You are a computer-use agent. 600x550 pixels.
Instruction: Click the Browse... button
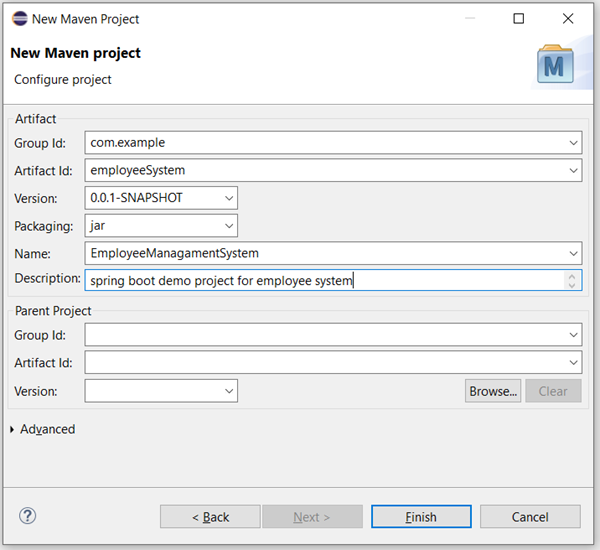[x=493, y=391]
